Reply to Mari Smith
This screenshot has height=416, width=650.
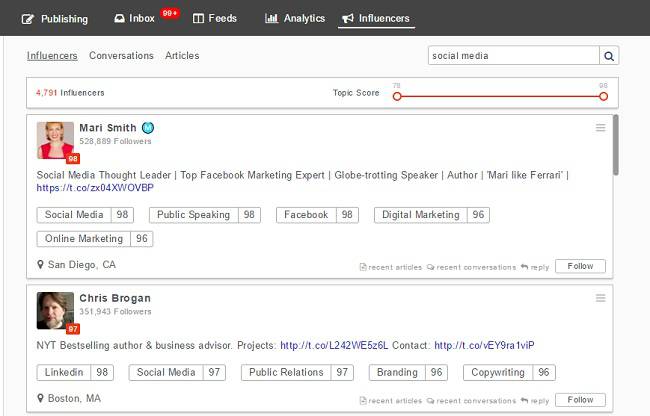[x=535, y=267]
